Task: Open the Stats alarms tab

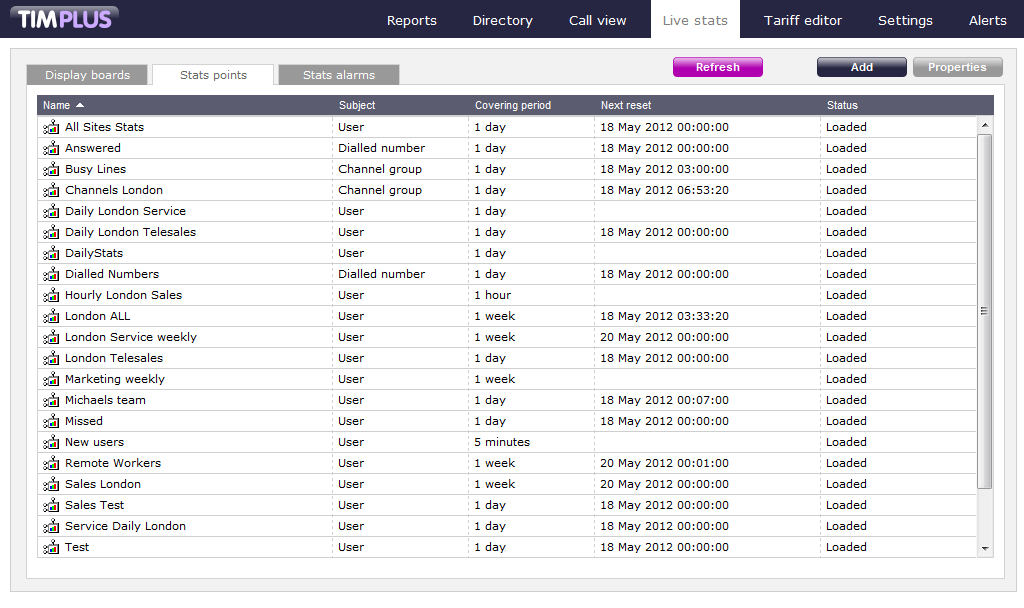Action: (339, 75)
